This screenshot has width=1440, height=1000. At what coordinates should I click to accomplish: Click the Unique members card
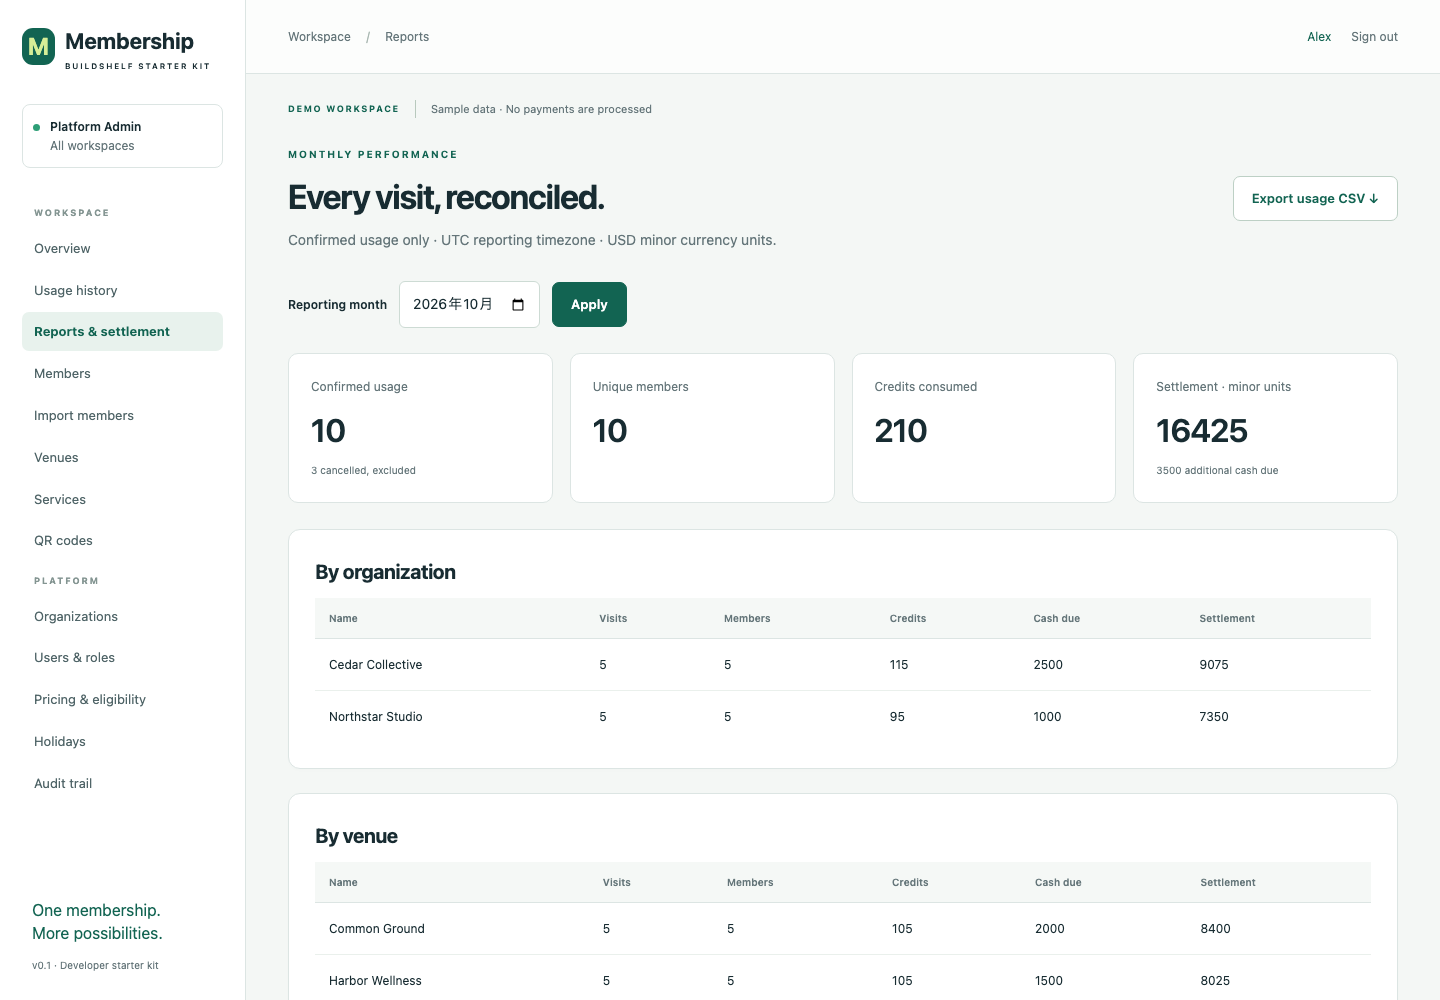(x=702, y=428)
